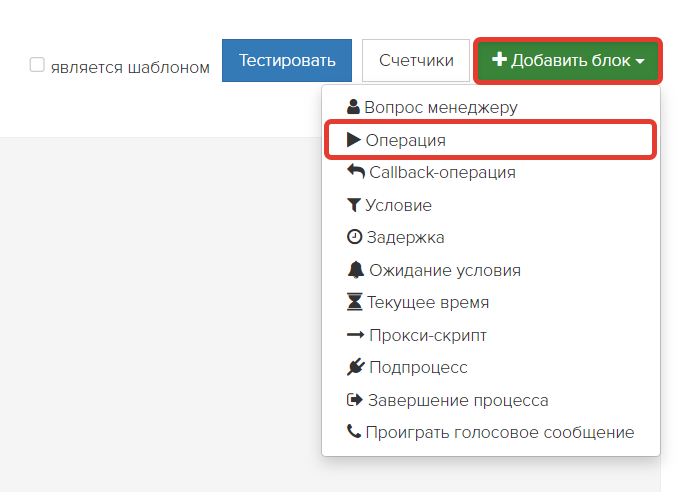Click the person icon beside Вопрос менеджеру
Screen dimensions: 690x492
pyautogui.click(x=353, y=107)
